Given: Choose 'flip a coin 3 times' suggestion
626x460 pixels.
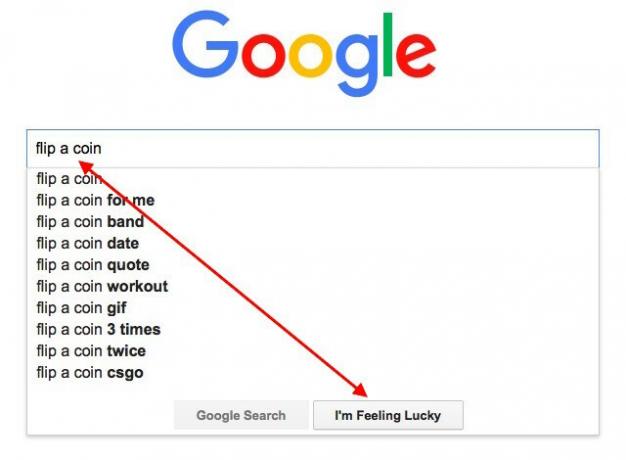Looking at the screenshot, I should coord(313,329).
